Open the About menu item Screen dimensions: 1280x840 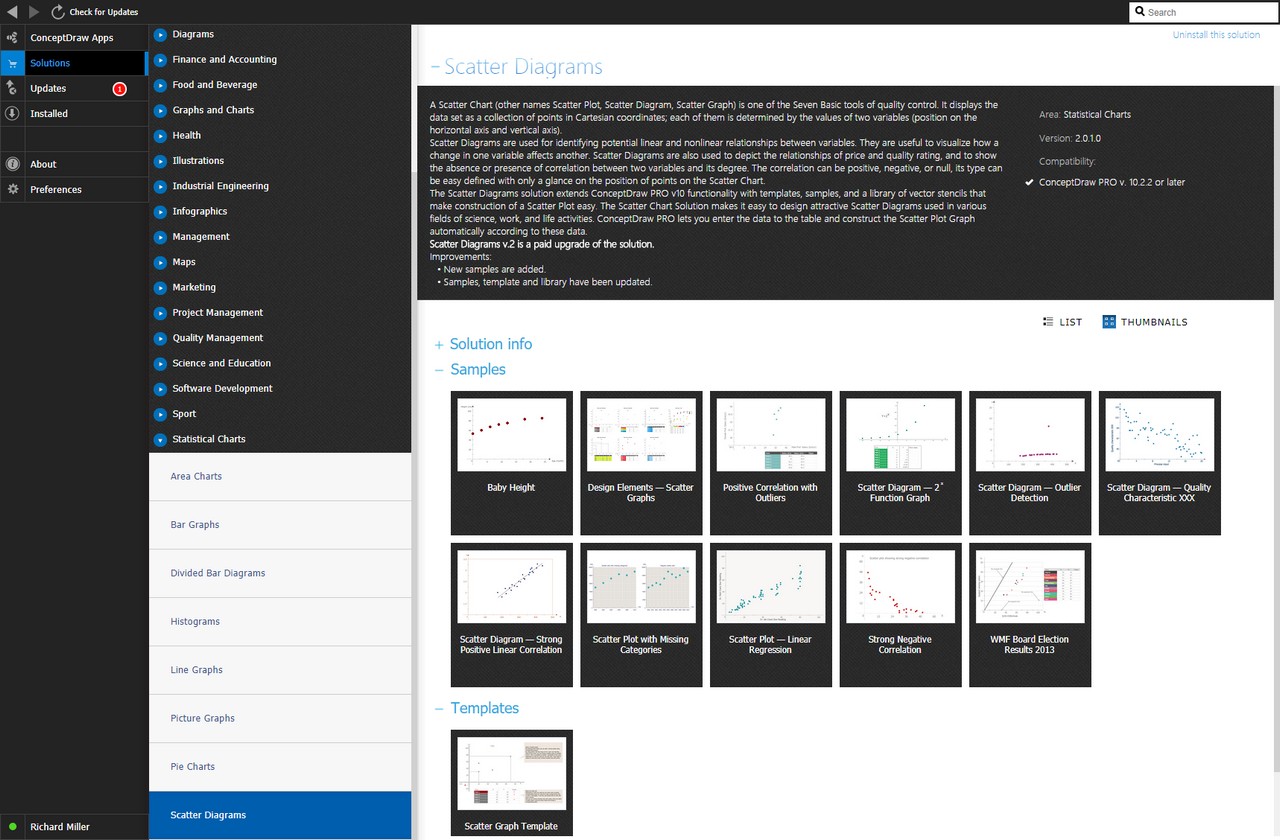tap(74, 164)
